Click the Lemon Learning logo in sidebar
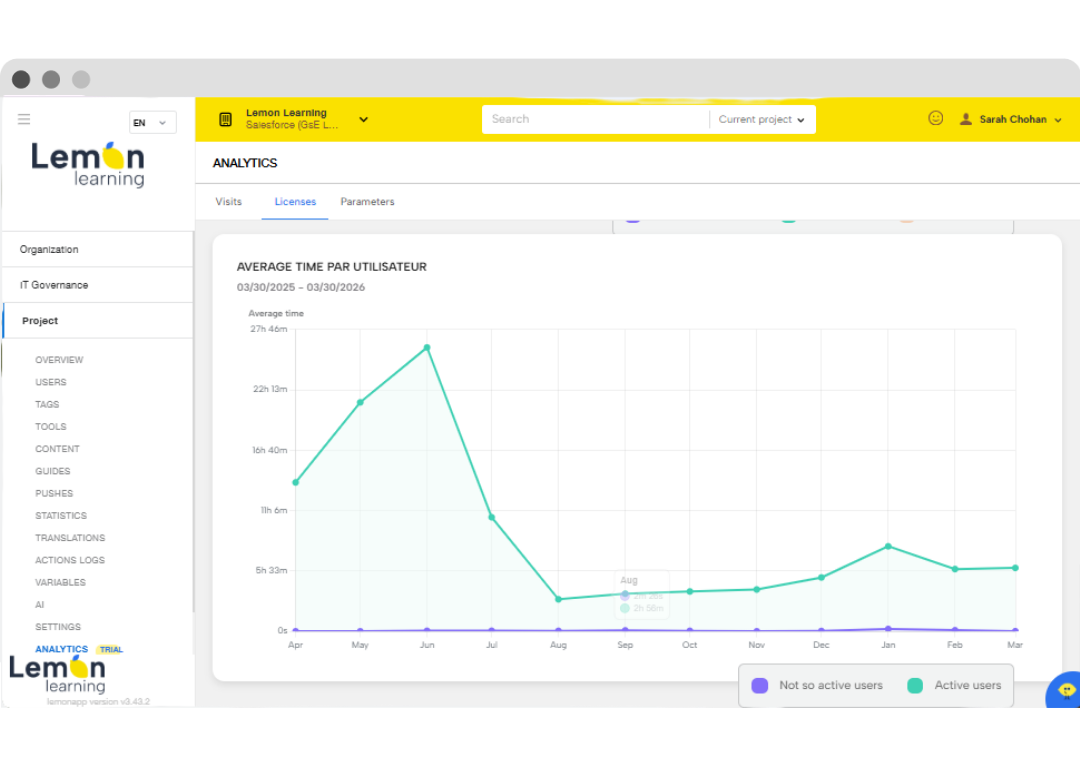Screen dimensions: 1080x766 point(88,164)
